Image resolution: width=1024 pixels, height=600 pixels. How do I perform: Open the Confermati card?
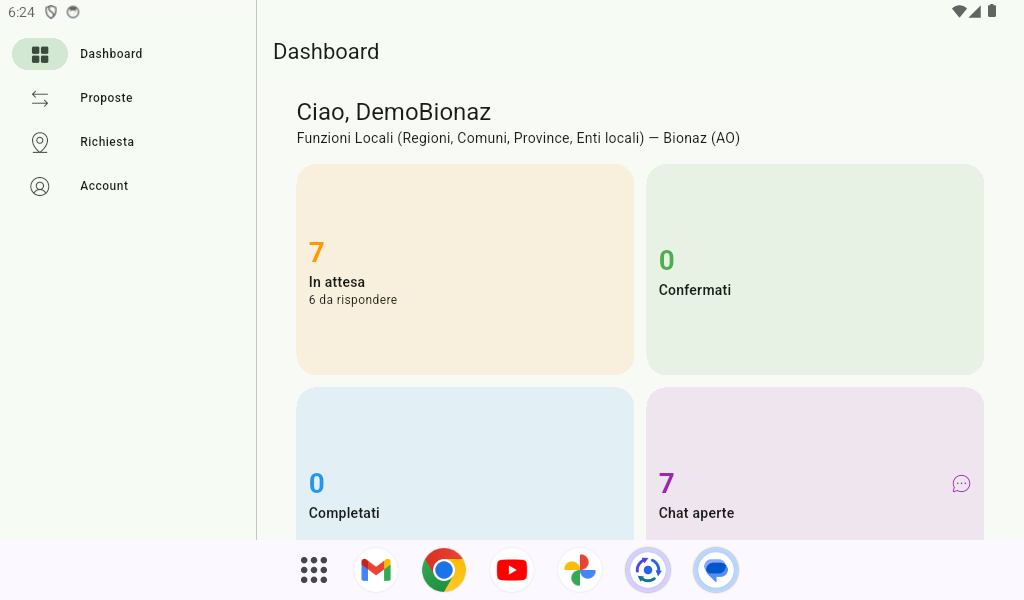[x=815, y=270]
